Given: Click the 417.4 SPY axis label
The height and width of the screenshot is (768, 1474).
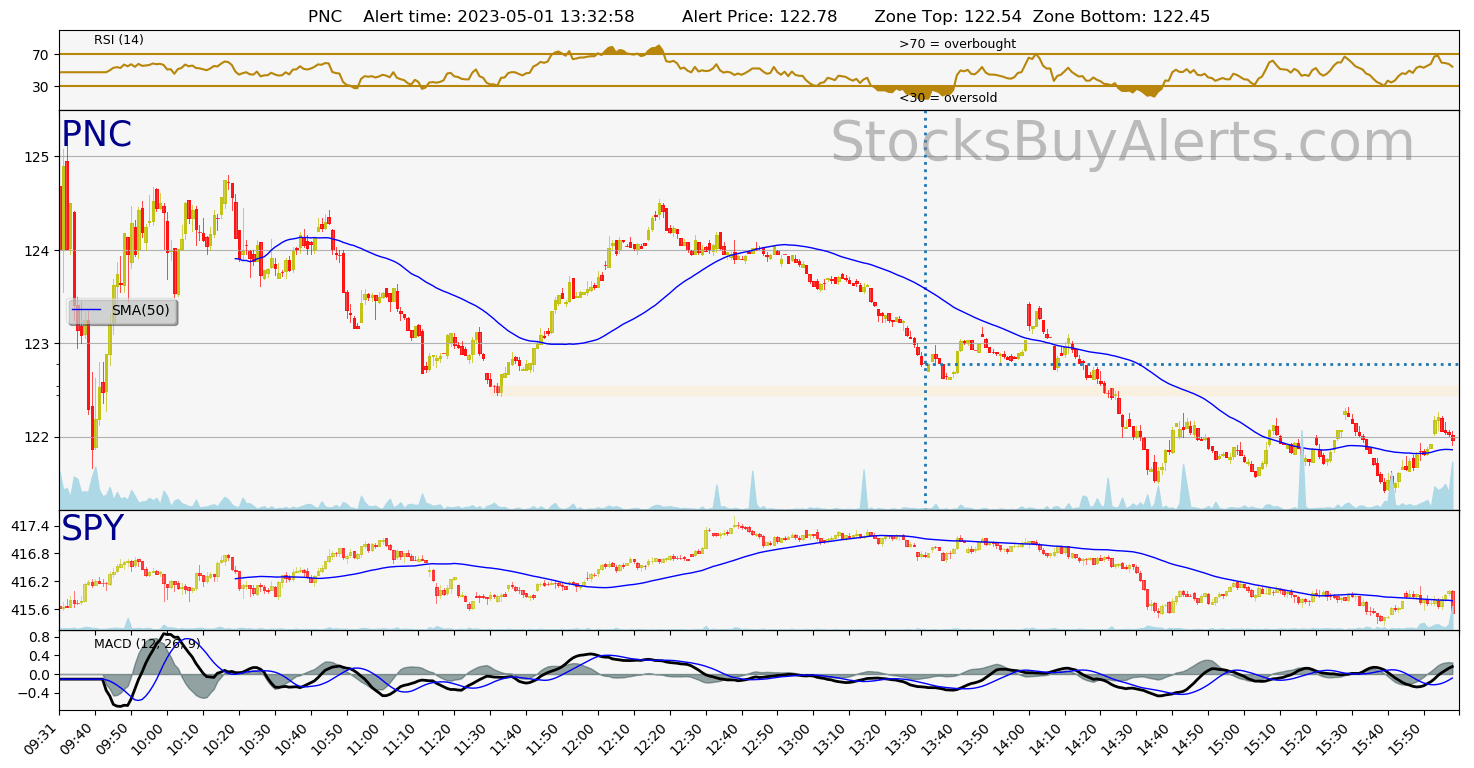Looking at the screenshot, I should tap(31, 526).
